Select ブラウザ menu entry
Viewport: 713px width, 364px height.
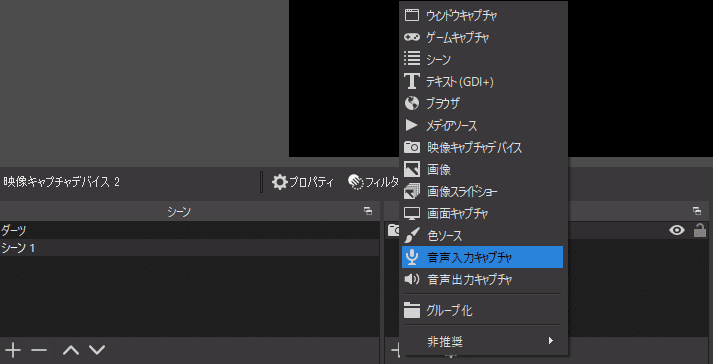(x=482, y=103)
